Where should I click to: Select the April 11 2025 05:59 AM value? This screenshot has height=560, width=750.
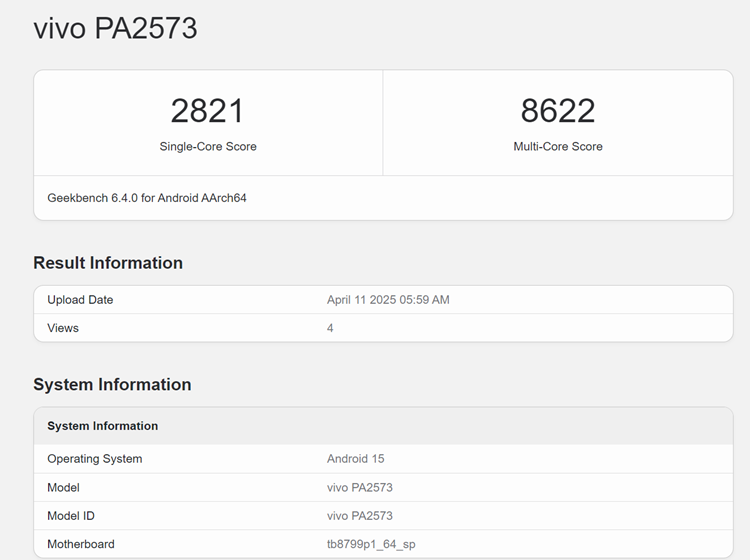(x=388, y=300)
